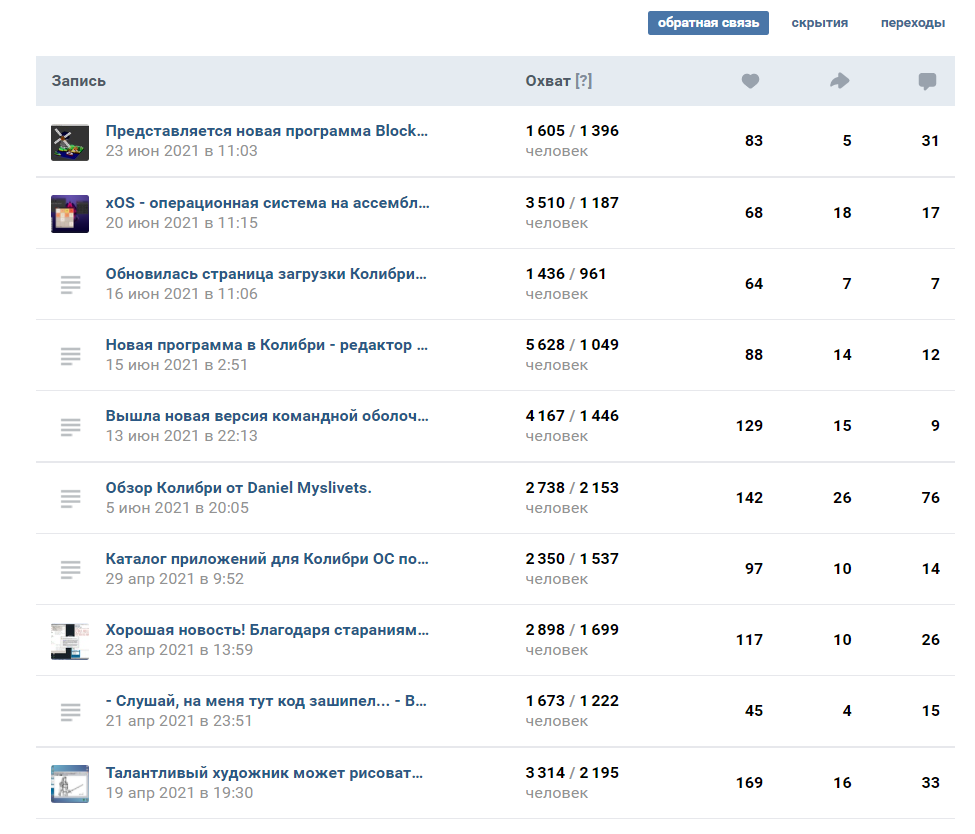The height and width of the screenshot is (834, 975).
Task: Click the text-post icon beside Слушай, на меня post
Action: [70, 711]
